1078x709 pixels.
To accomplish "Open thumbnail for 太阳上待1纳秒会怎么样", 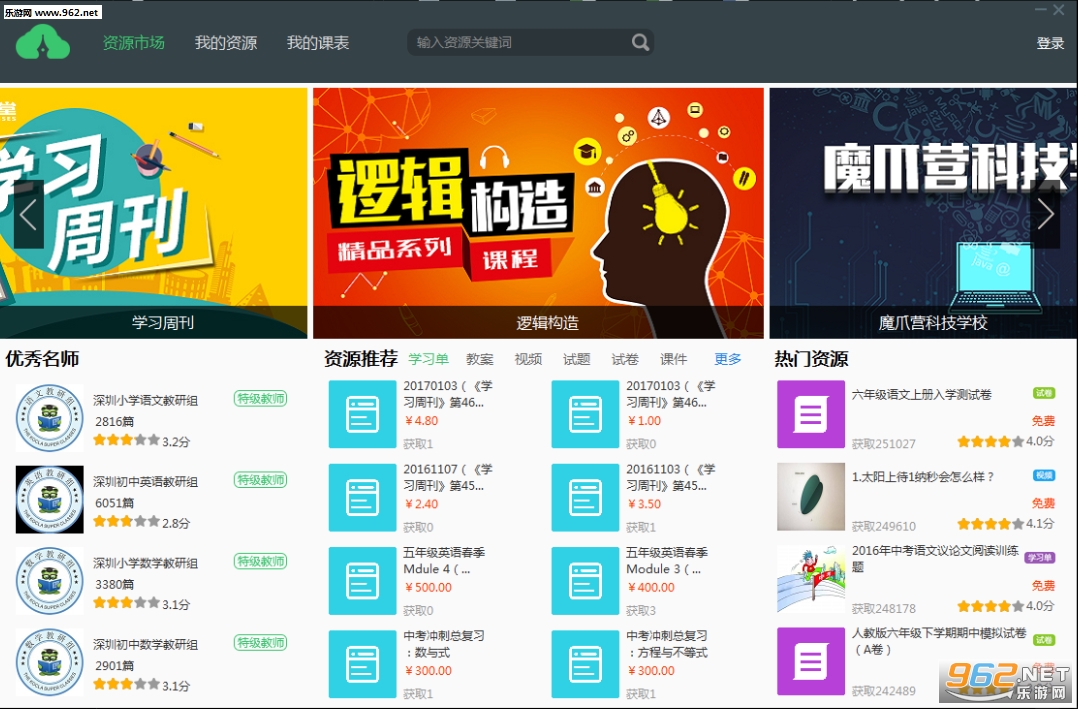I will click(811, 497).
